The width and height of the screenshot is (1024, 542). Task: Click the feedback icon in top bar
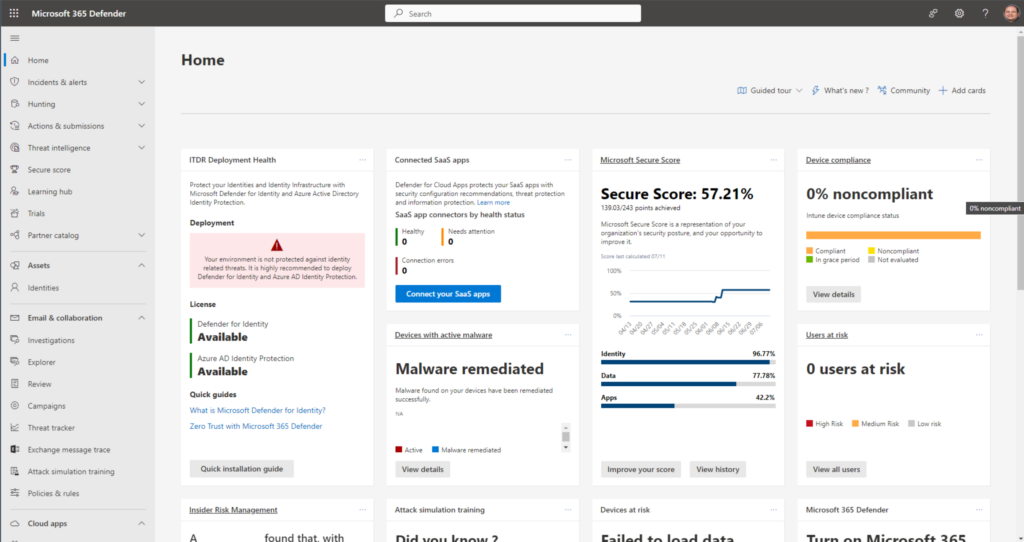[x=933, y=13]
